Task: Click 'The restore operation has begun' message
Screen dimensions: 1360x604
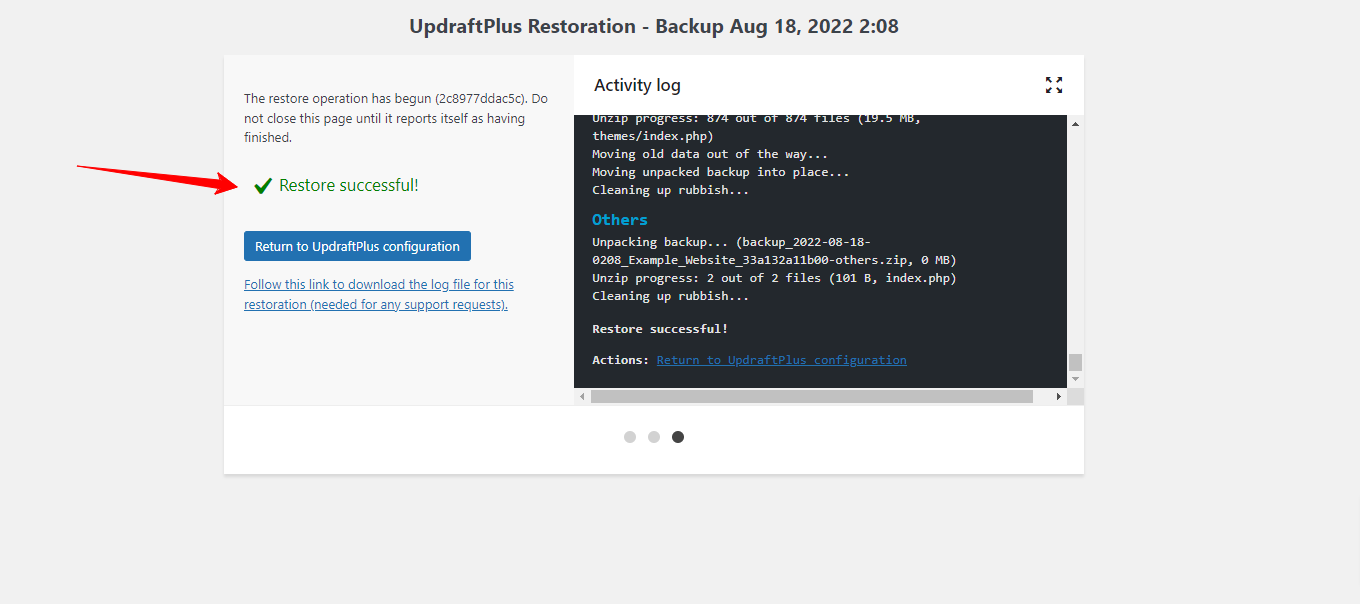Action: pos(397,118)
